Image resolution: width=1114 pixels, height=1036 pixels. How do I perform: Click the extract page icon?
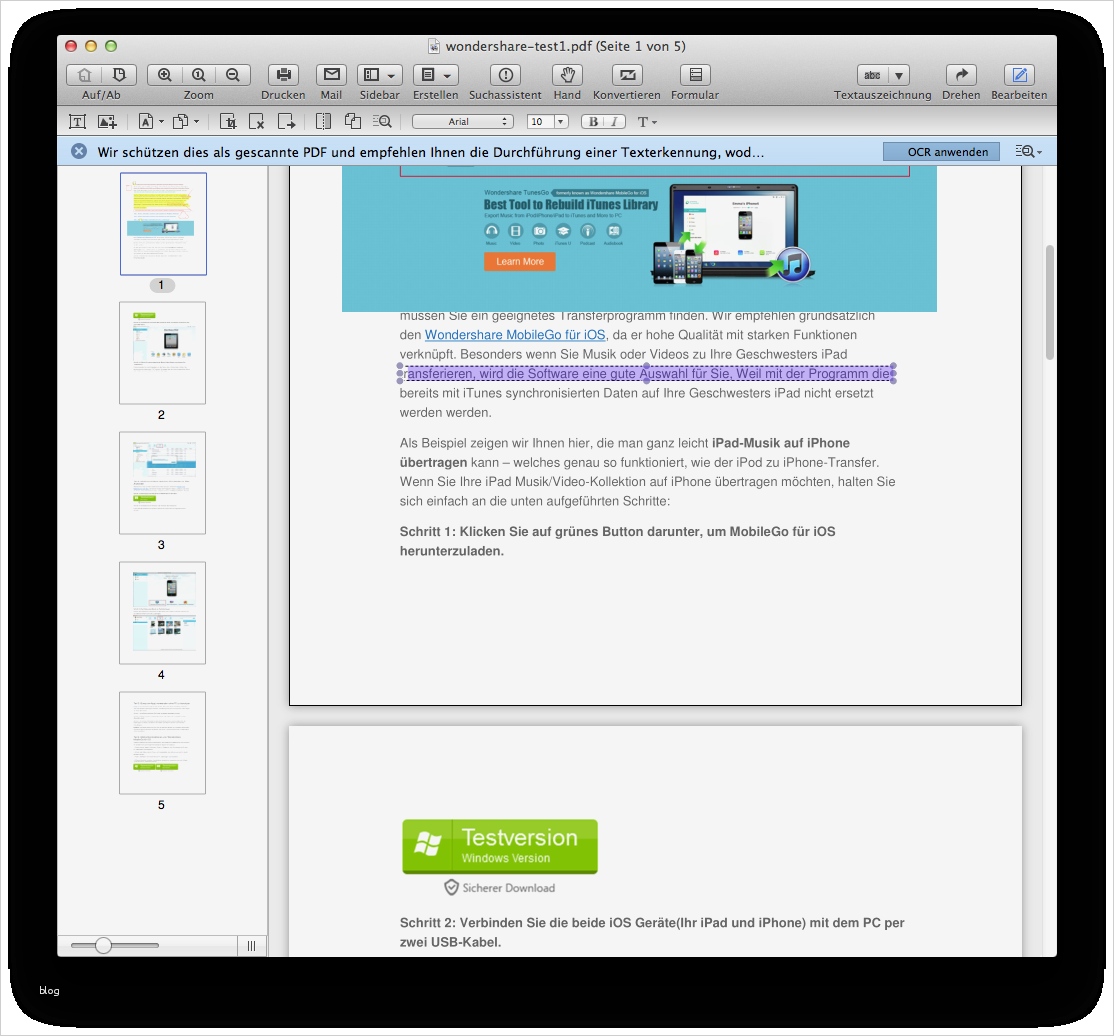tap(286, 122)
